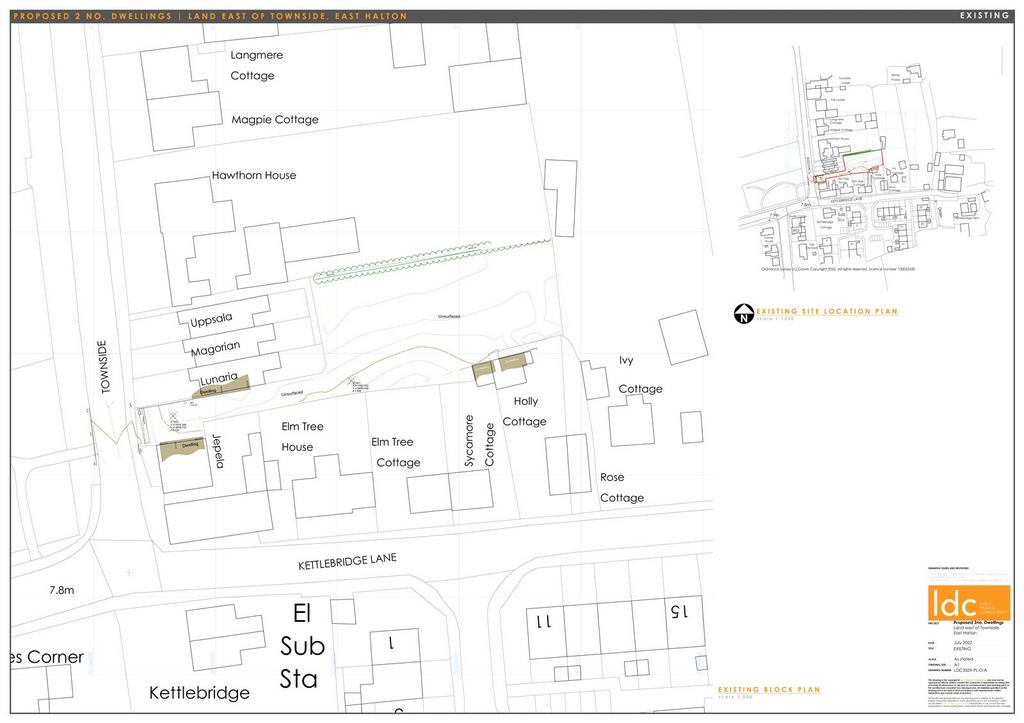Click the north arrow symbol
Viewport: 1024px width, 723px height.
coord(742,312)
